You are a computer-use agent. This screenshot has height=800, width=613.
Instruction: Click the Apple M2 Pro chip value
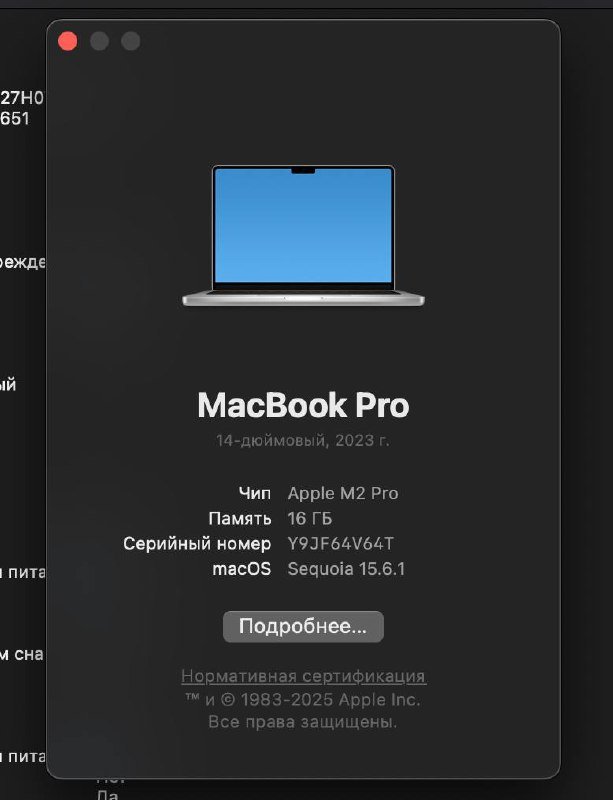tap(343, 493)
